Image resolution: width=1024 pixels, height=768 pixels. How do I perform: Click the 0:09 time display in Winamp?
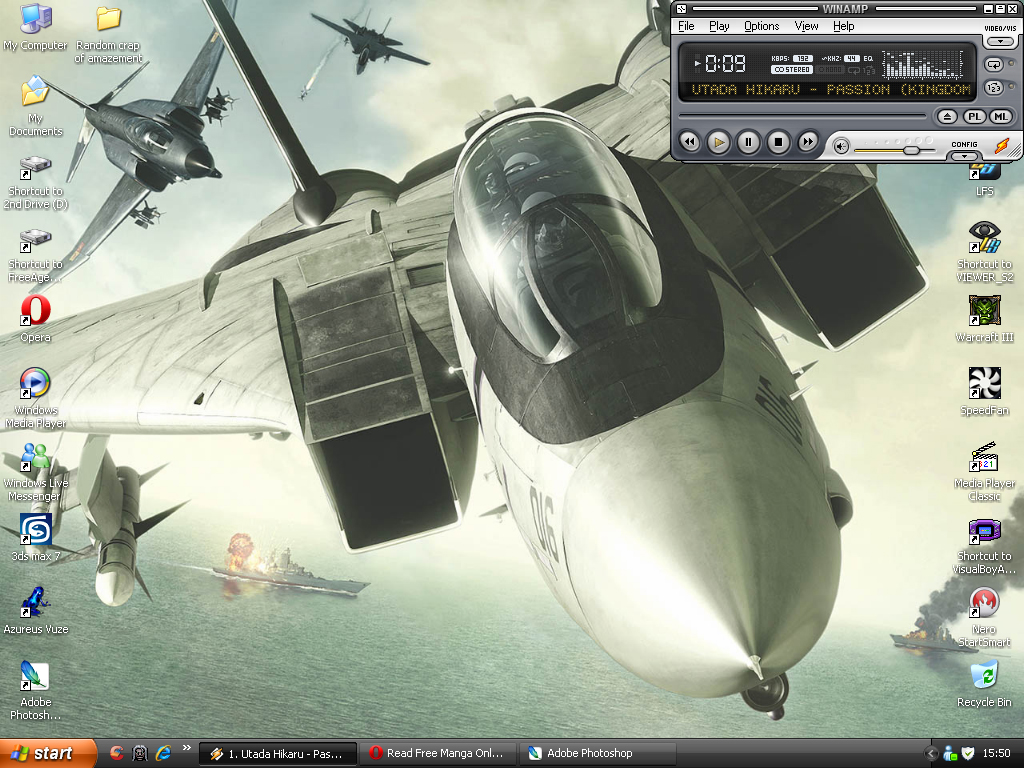pyautogui.click(x=725, y=63)
